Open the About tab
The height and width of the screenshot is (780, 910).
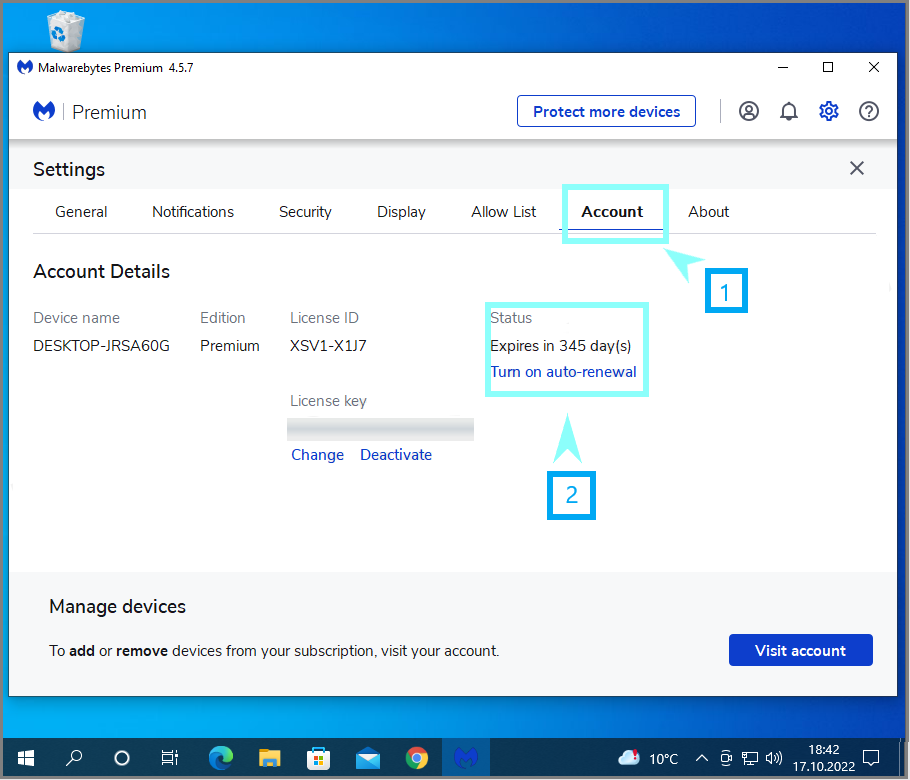coord(709,212)
